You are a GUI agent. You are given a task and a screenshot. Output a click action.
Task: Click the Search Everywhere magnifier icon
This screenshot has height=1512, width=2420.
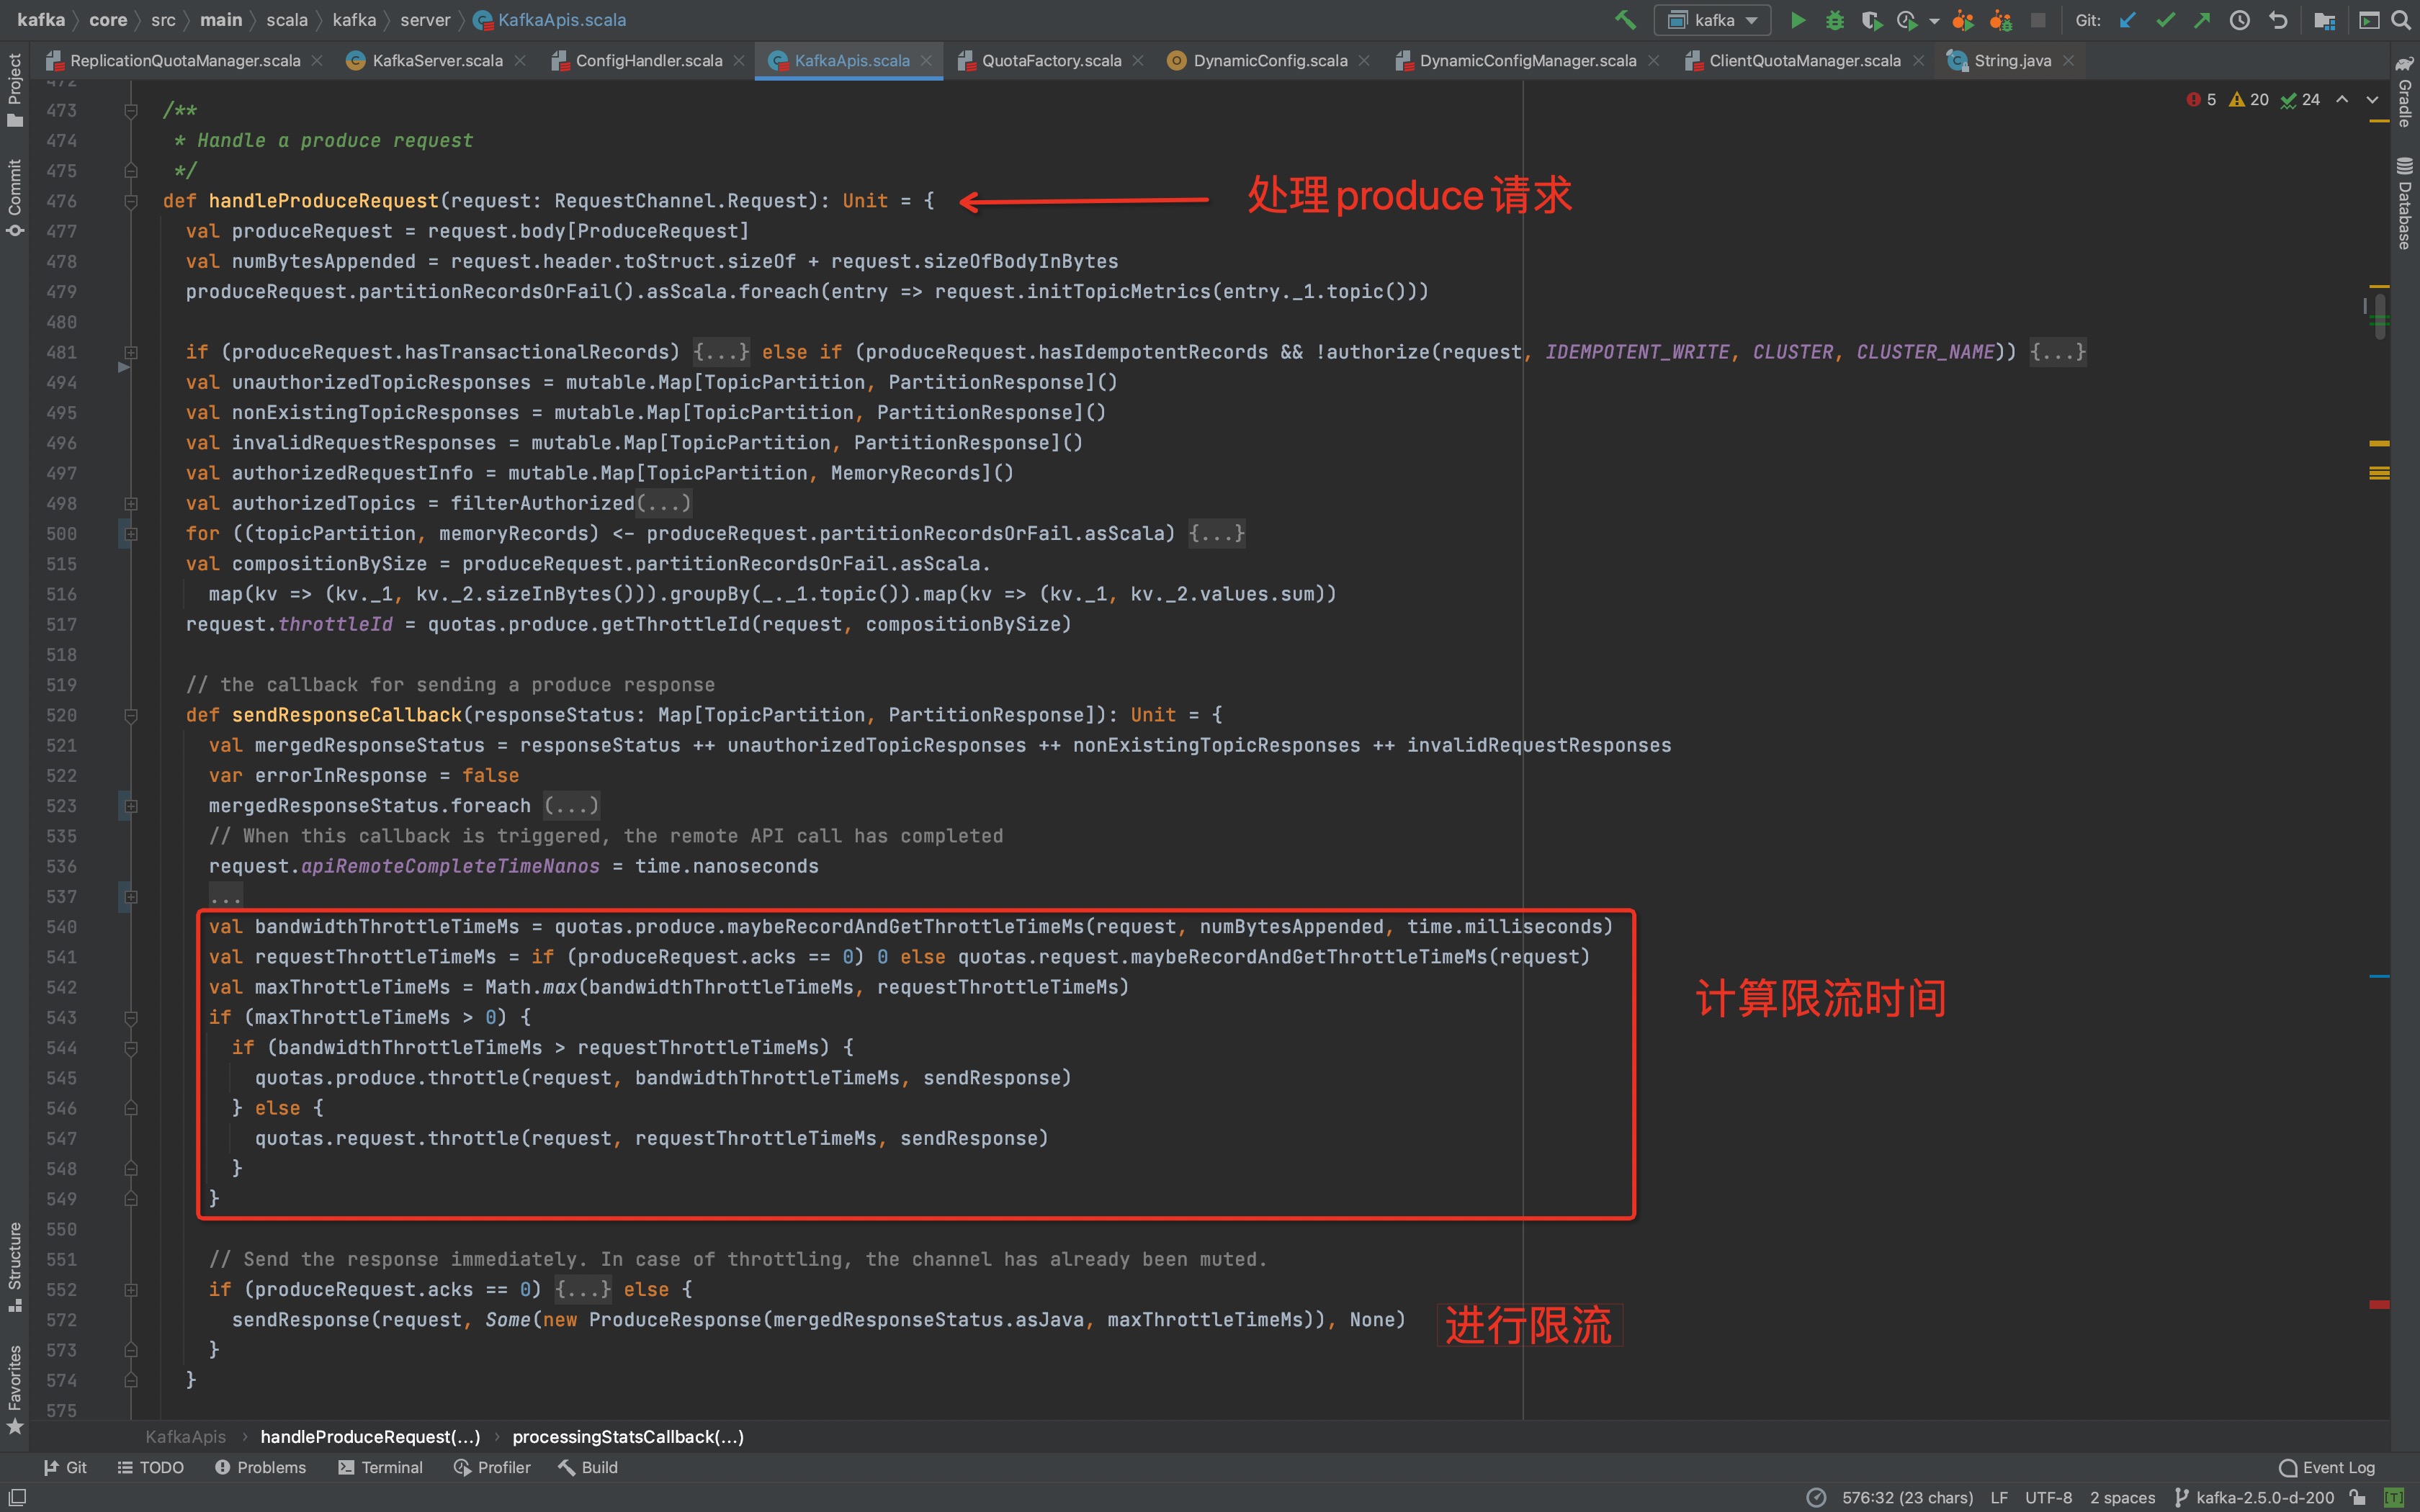click(x=2401, y=20)
